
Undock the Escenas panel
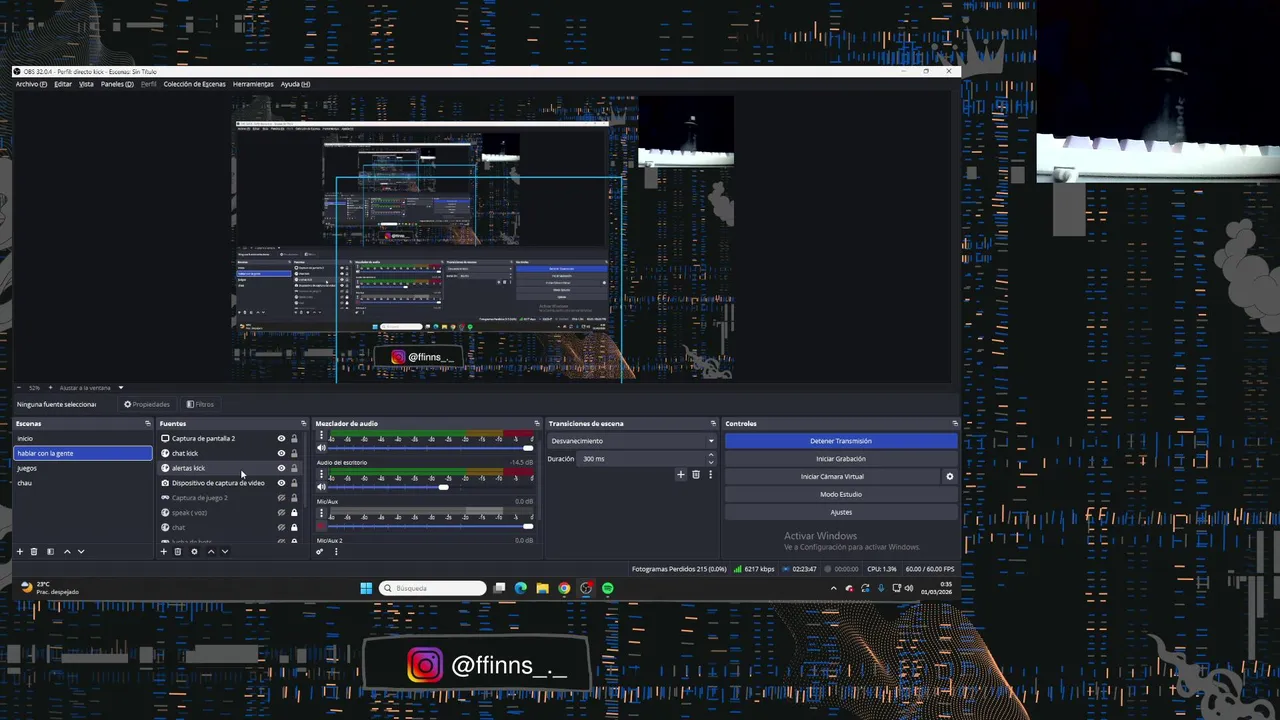[x=147, y=423]
